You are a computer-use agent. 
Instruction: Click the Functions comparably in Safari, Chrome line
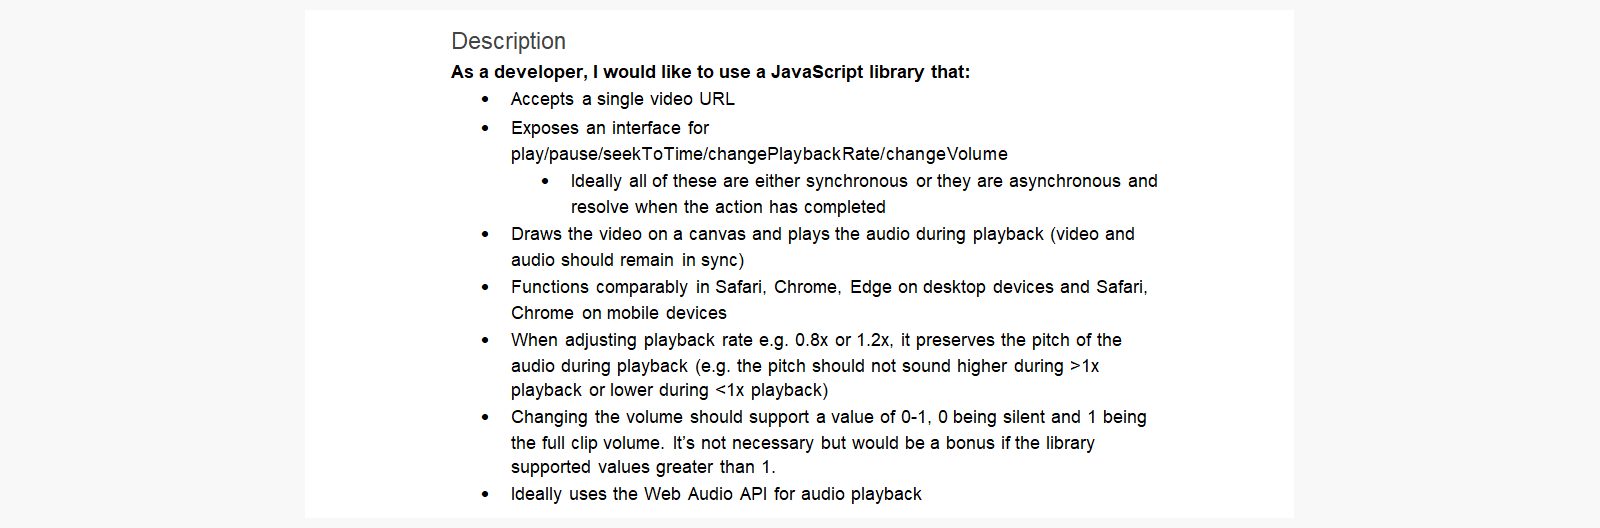pyautogui.click(x=829, y=287)
